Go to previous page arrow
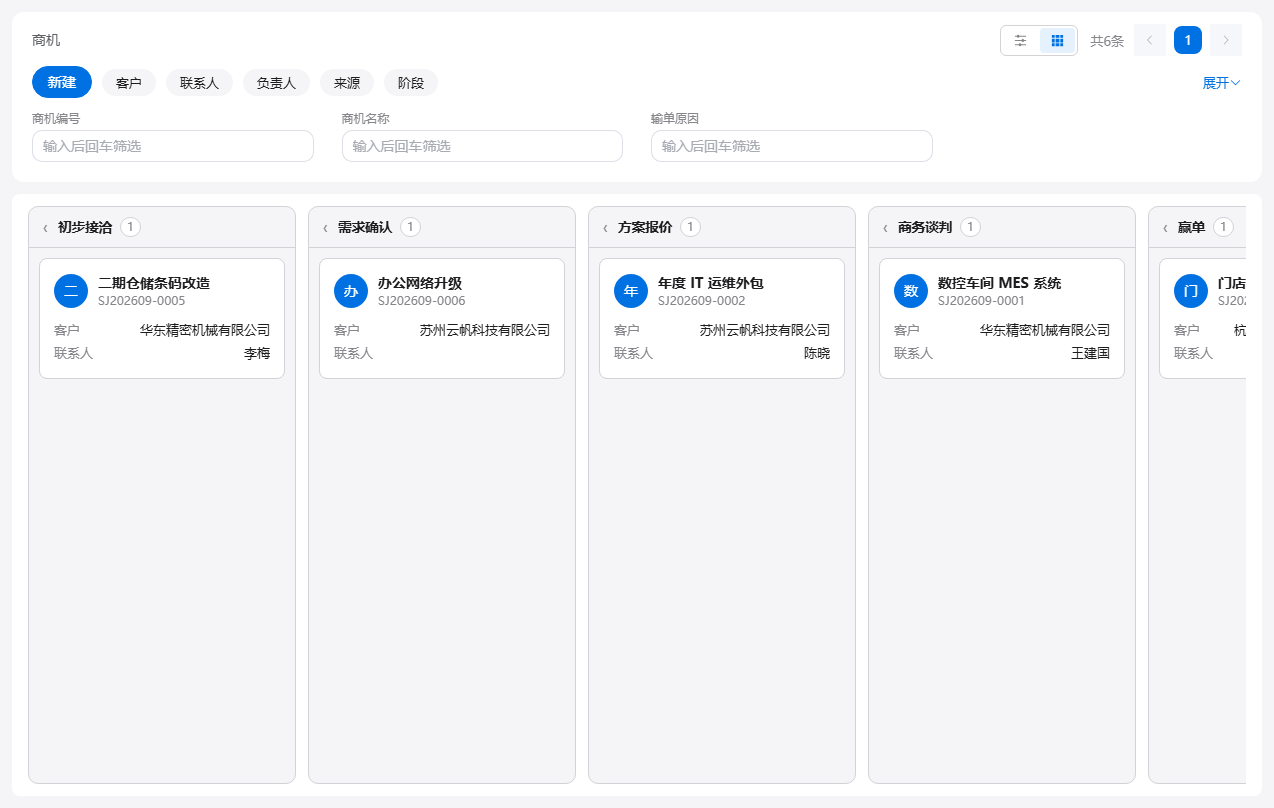Viewport: 1274px width, 808px height. coord(1150,40)
